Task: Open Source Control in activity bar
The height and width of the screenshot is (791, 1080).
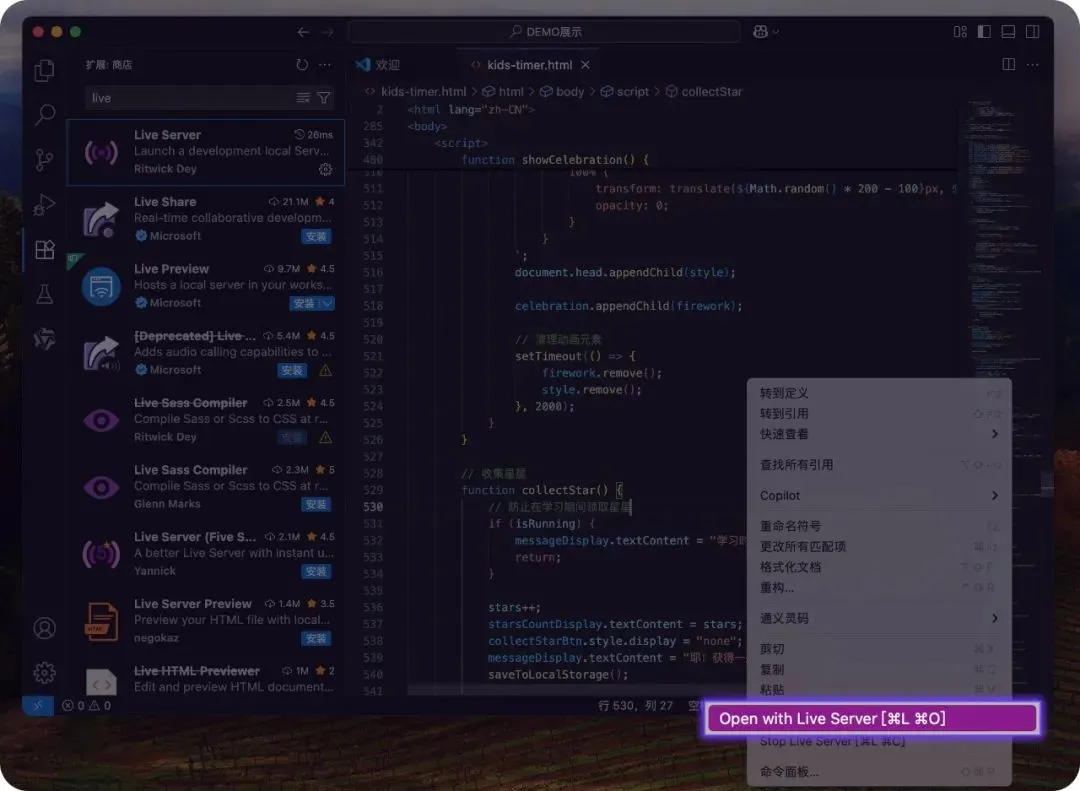Action: (45, 159)
